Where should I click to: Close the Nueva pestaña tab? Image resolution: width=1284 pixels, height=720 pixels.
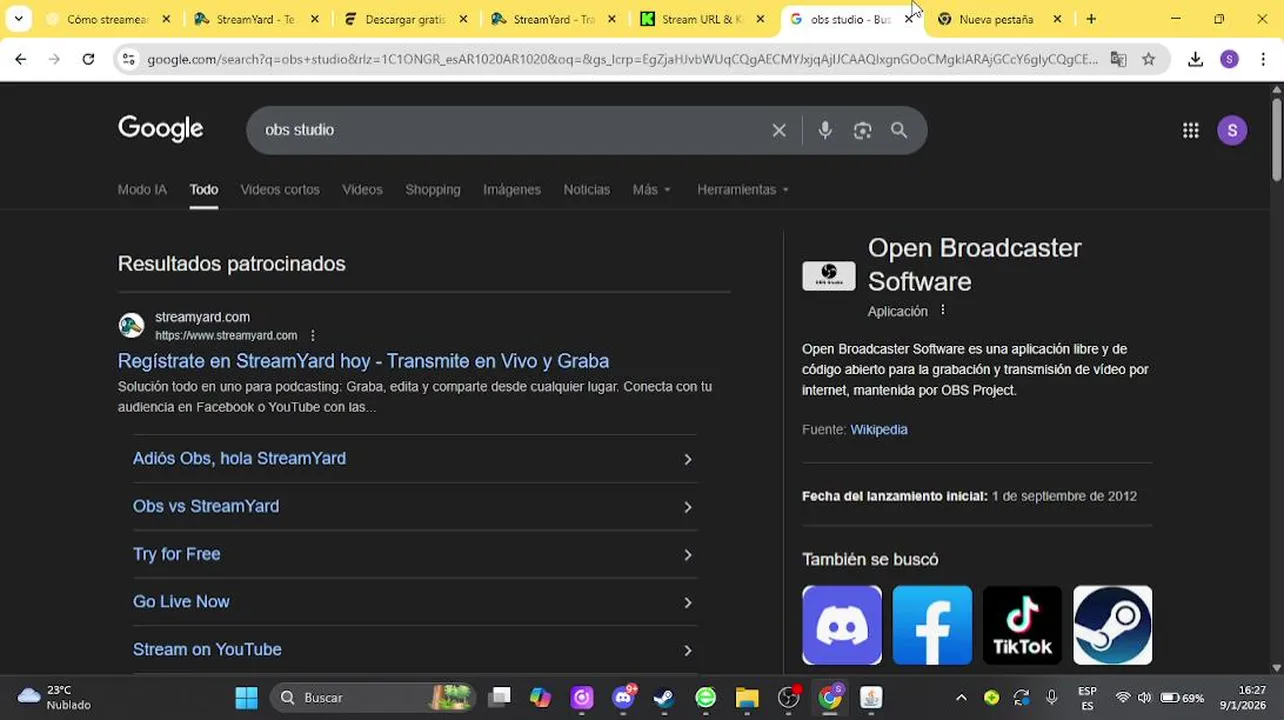[1057, 19]
